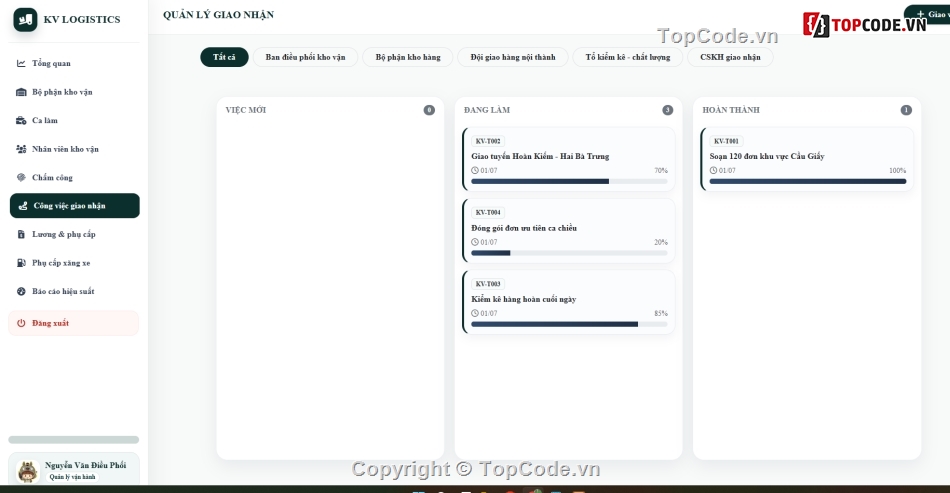This screenshot has width=950, height=493.
Task: Click the KV-T001 task code badge
Action: click(x=726, y=141)
